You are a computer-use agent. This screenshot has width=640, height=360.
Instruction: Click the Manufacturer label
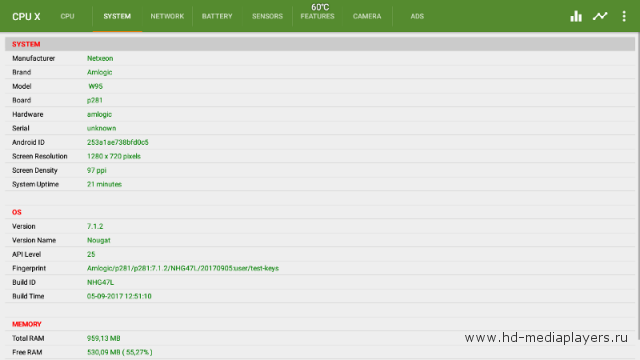point(33,58)
